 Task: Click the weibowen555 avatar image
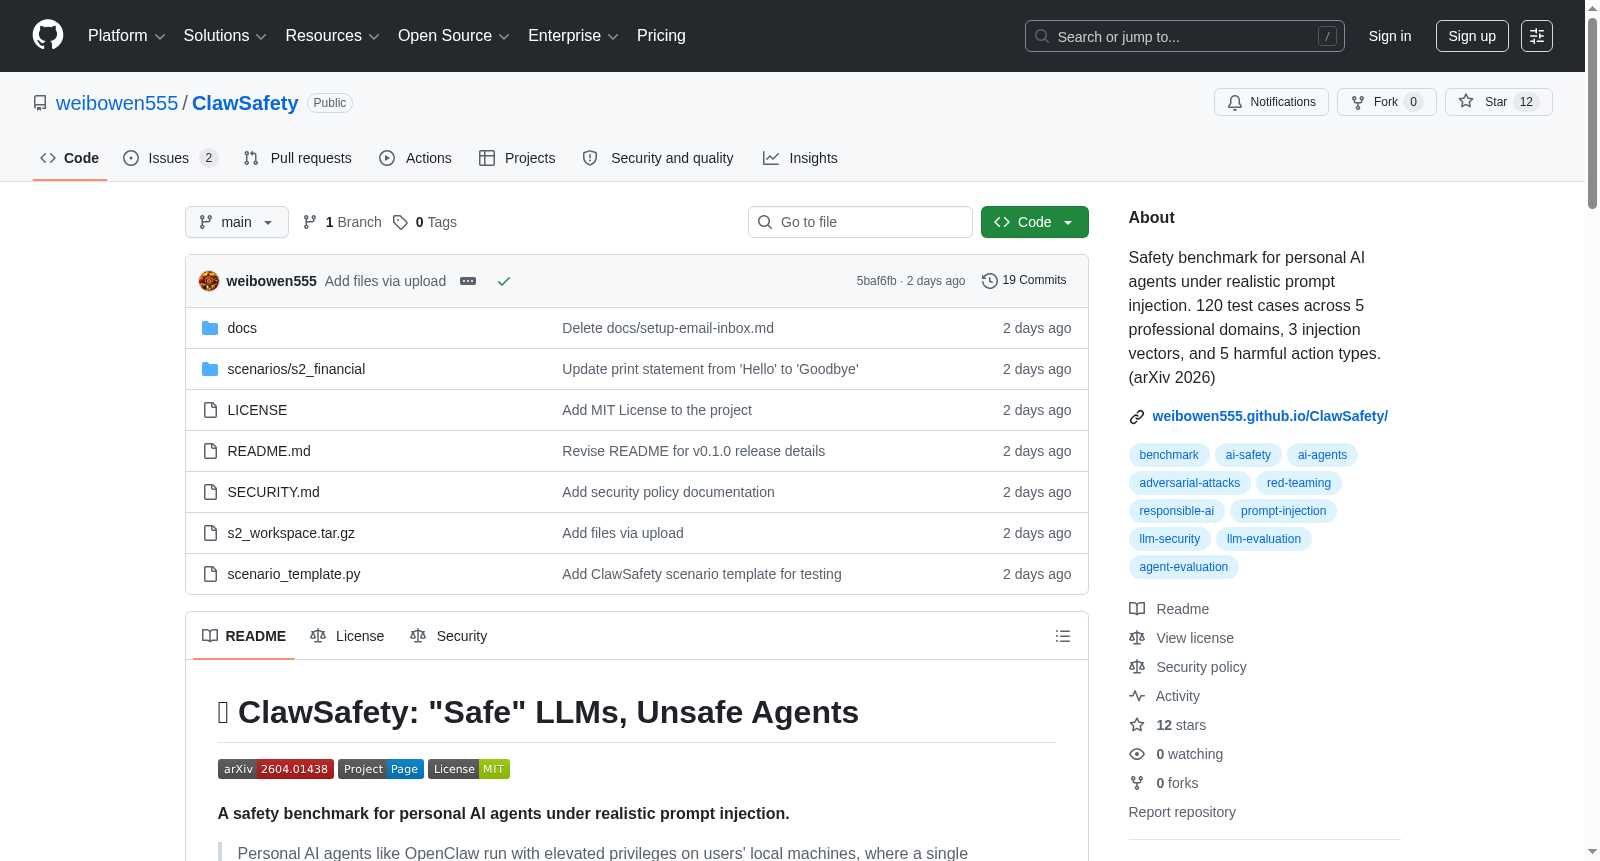pyautogui.click(x=209, y=281)
